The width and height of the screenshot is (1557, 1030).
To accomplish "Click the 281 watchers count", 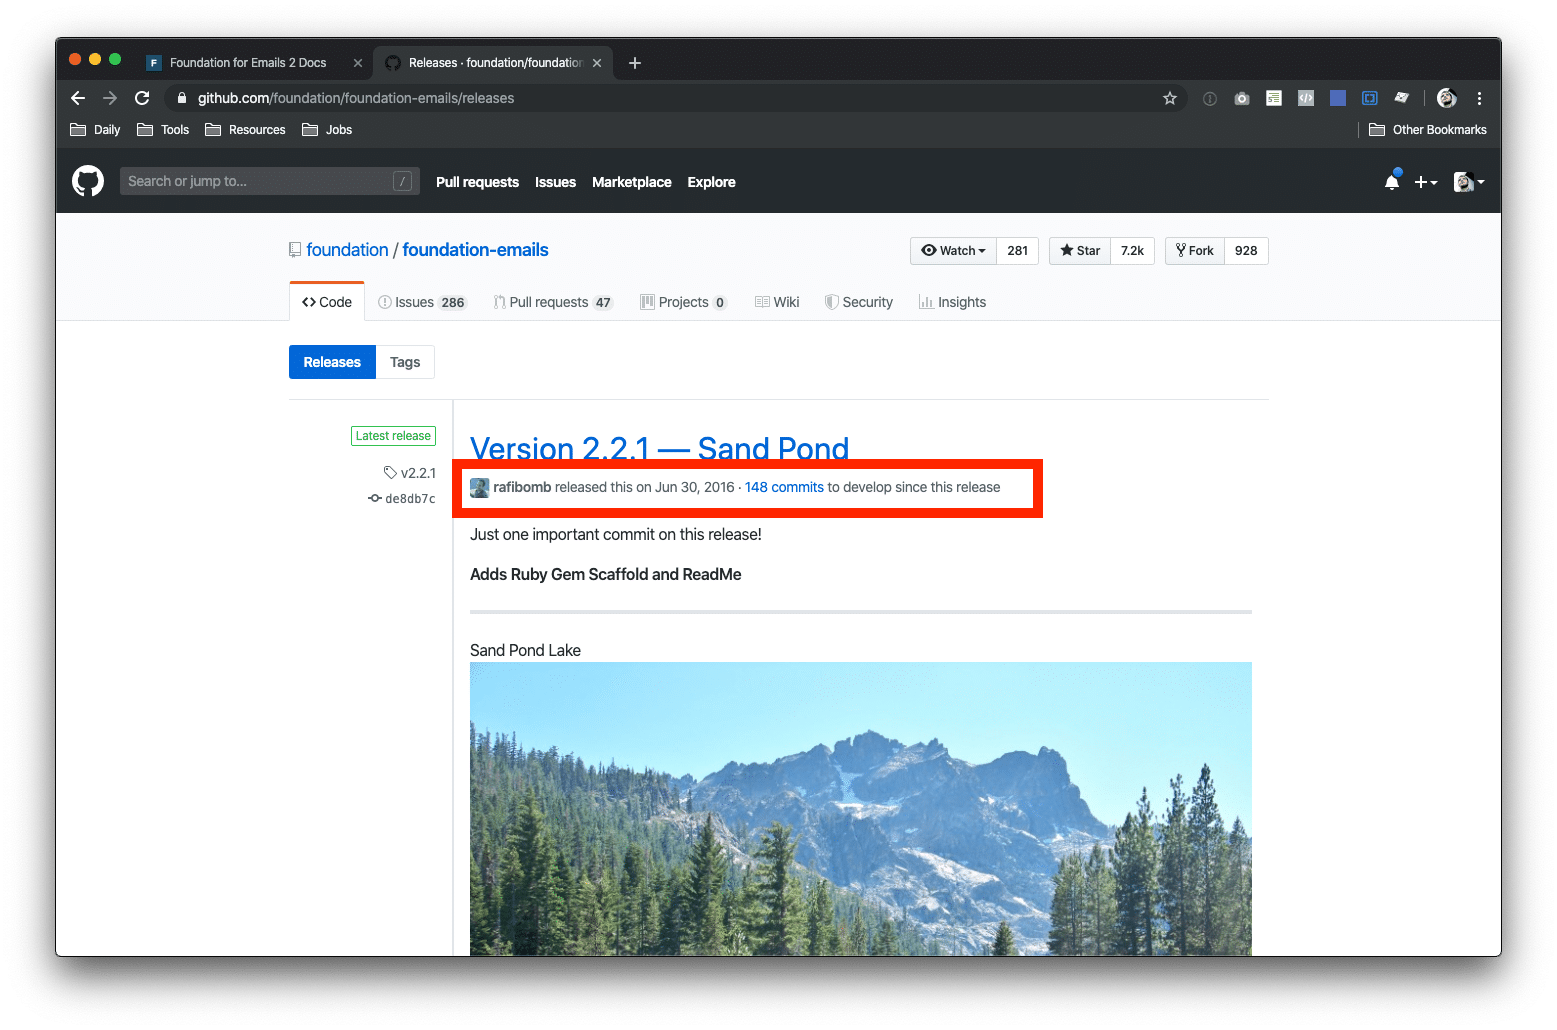I will 1018,251.
